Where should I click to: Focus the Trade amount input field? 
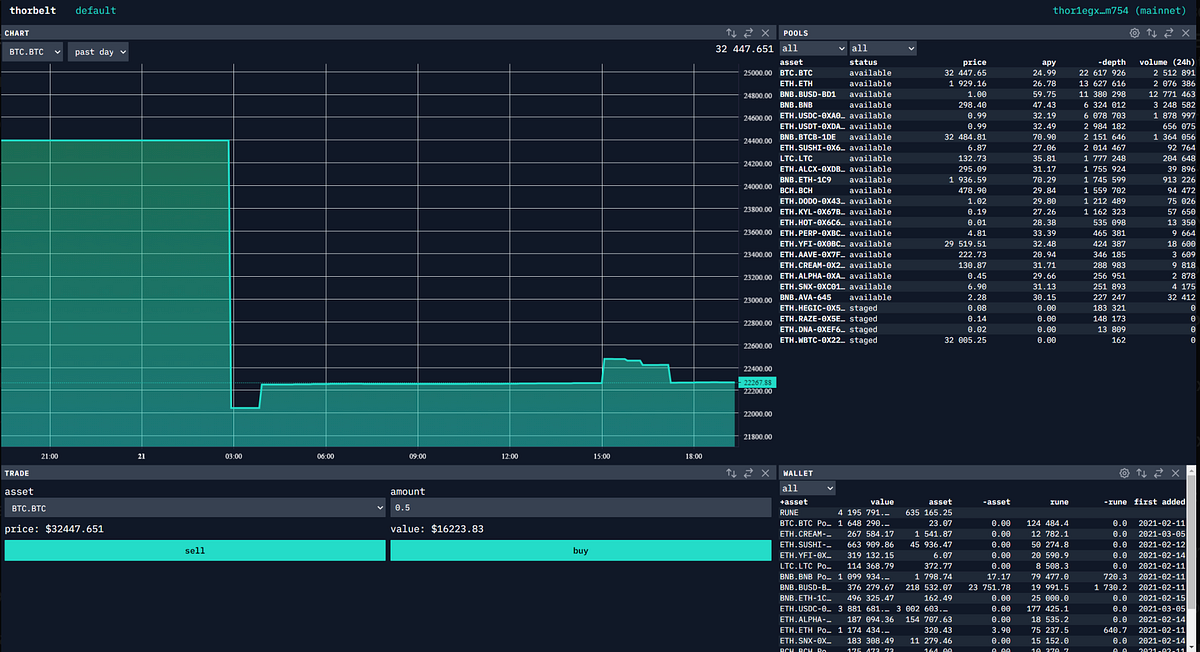[x=580, y=508]
